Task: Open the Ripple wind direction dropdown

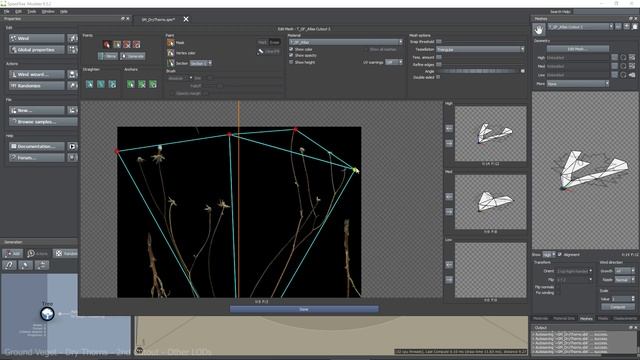Action: [624, 280]
